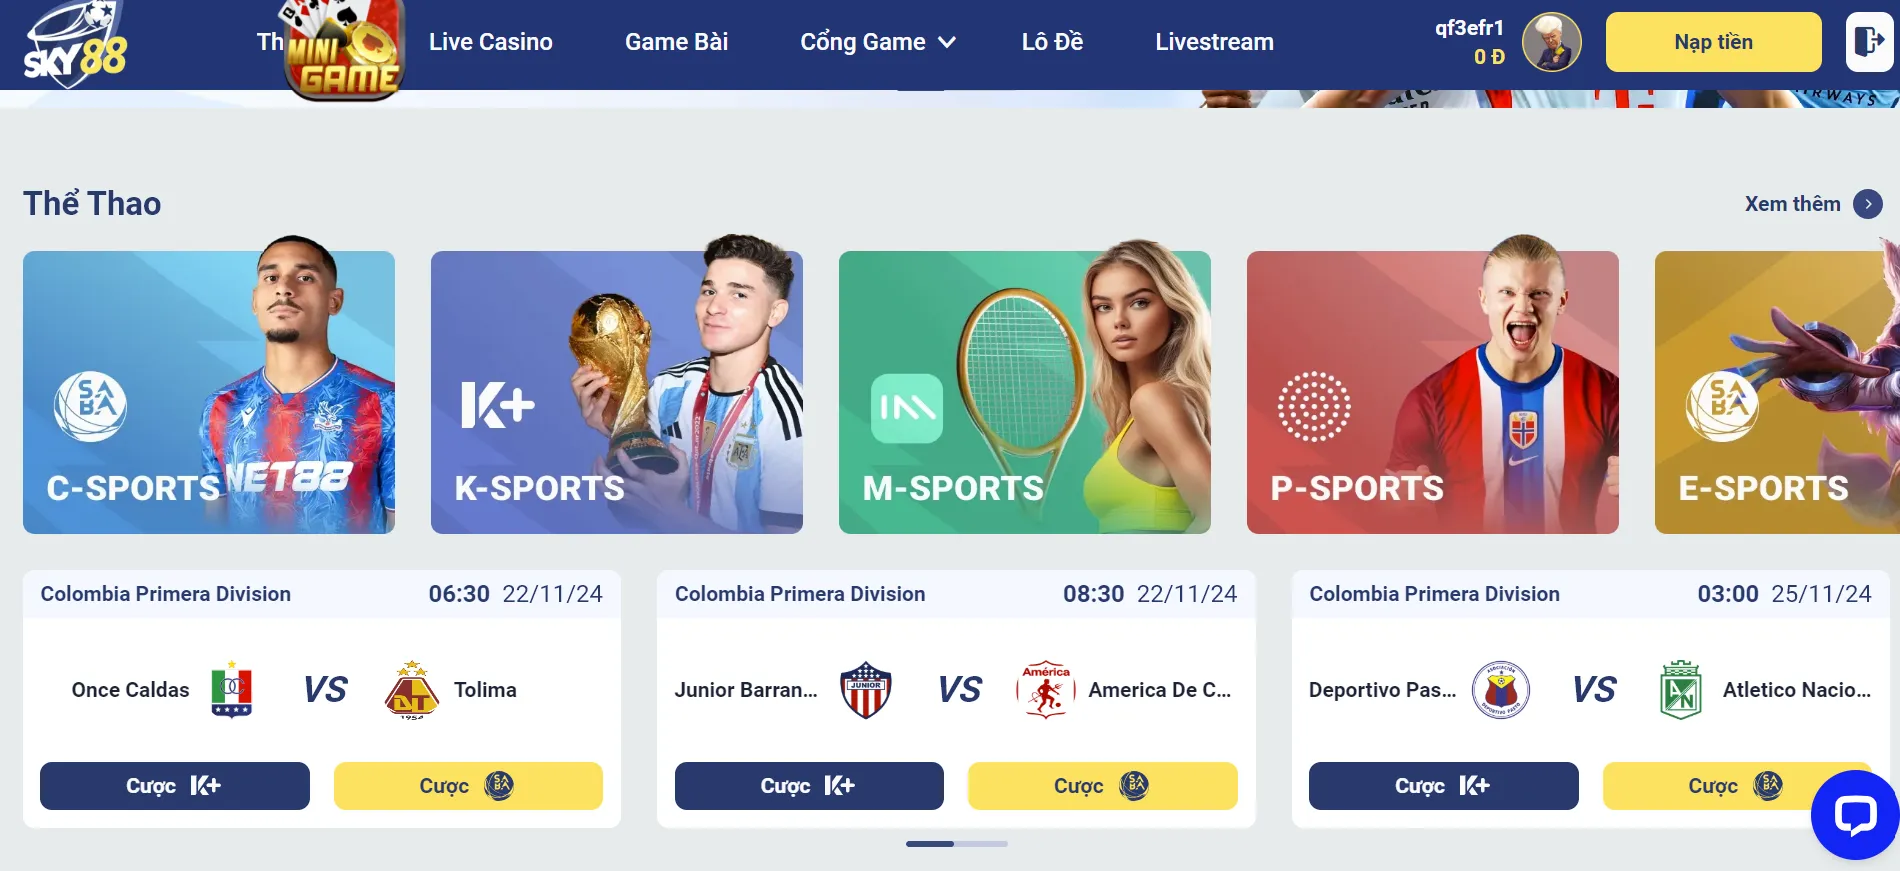Launch the Mini Game icon
The height and width of the screenshot is (871, 1900).
pos(344,50)
